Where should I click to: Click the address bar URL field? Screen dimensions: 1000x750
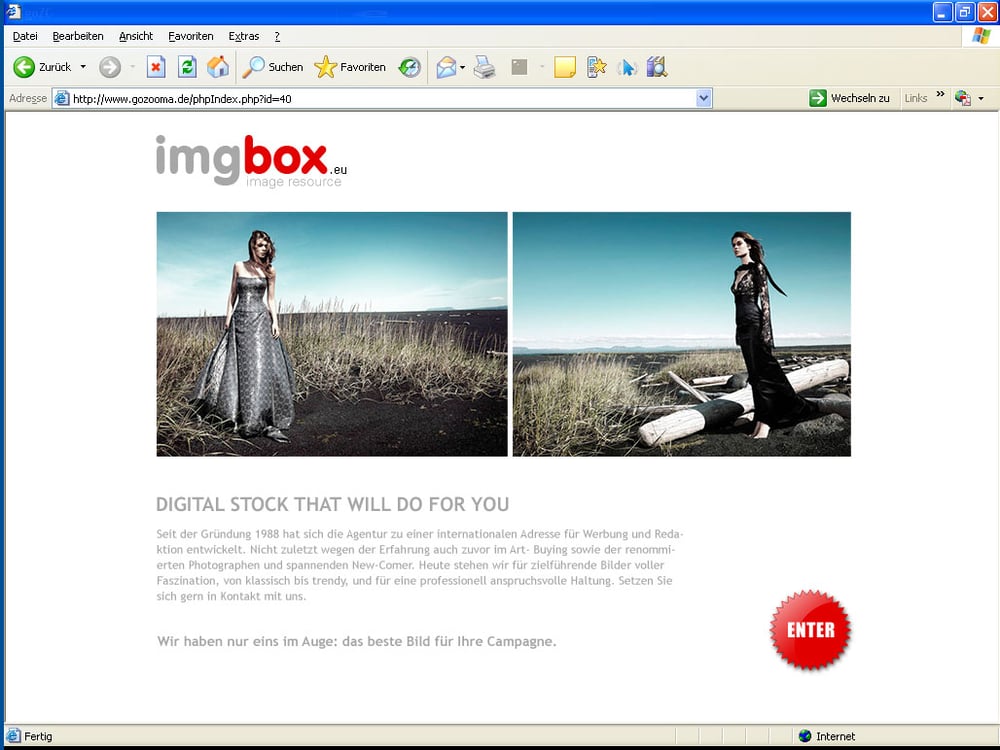(383, 99)
